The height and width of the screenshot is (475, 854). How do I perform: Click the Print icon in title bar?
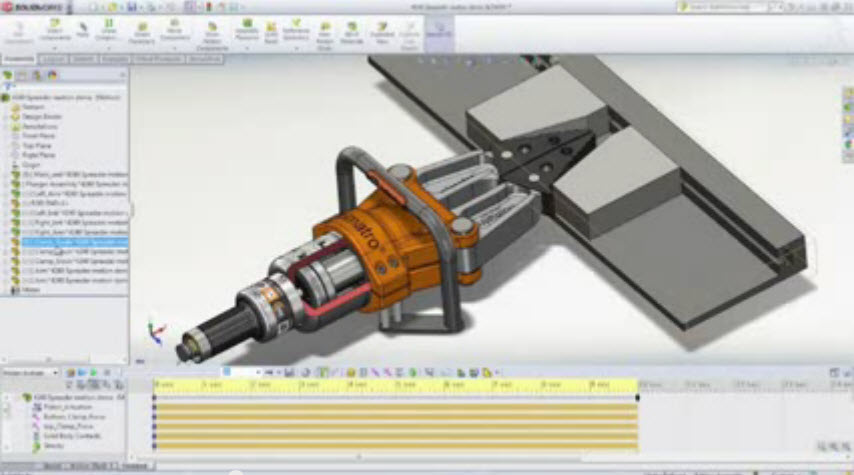(150, 7)
